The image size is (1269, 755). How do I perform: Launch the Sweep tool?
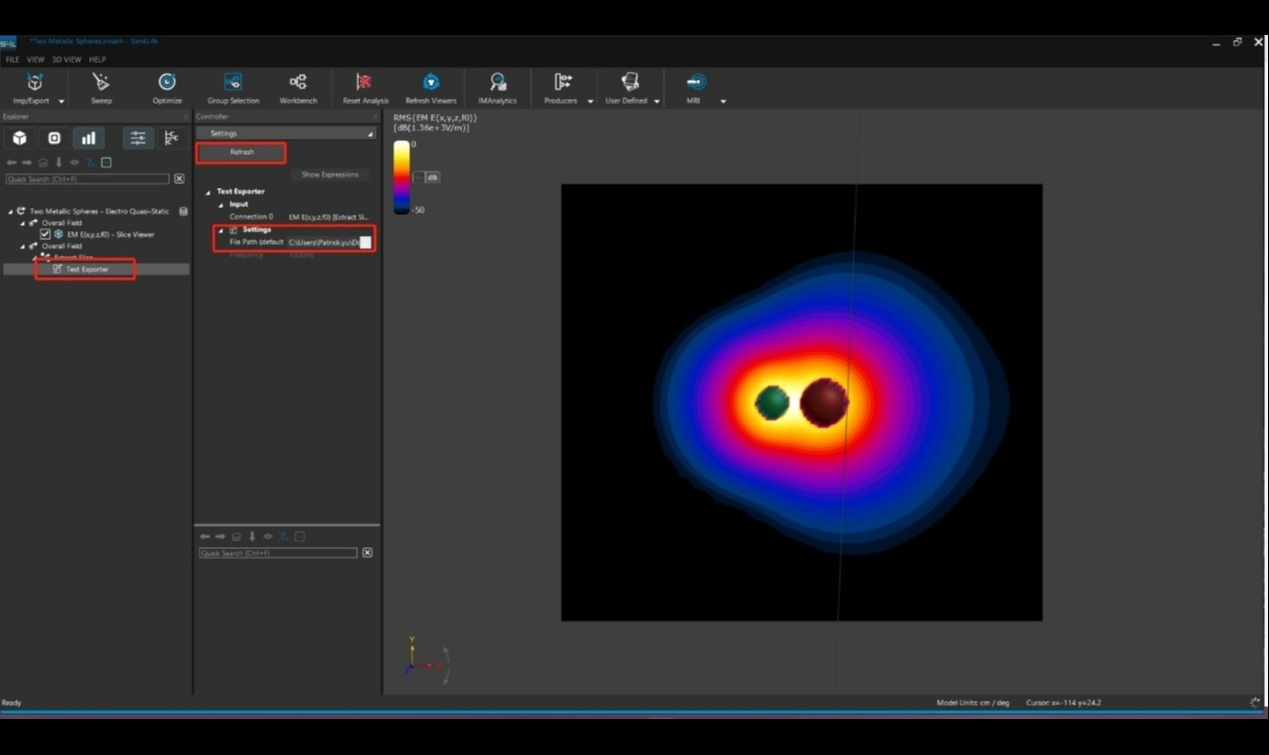(x=101, y=88)
